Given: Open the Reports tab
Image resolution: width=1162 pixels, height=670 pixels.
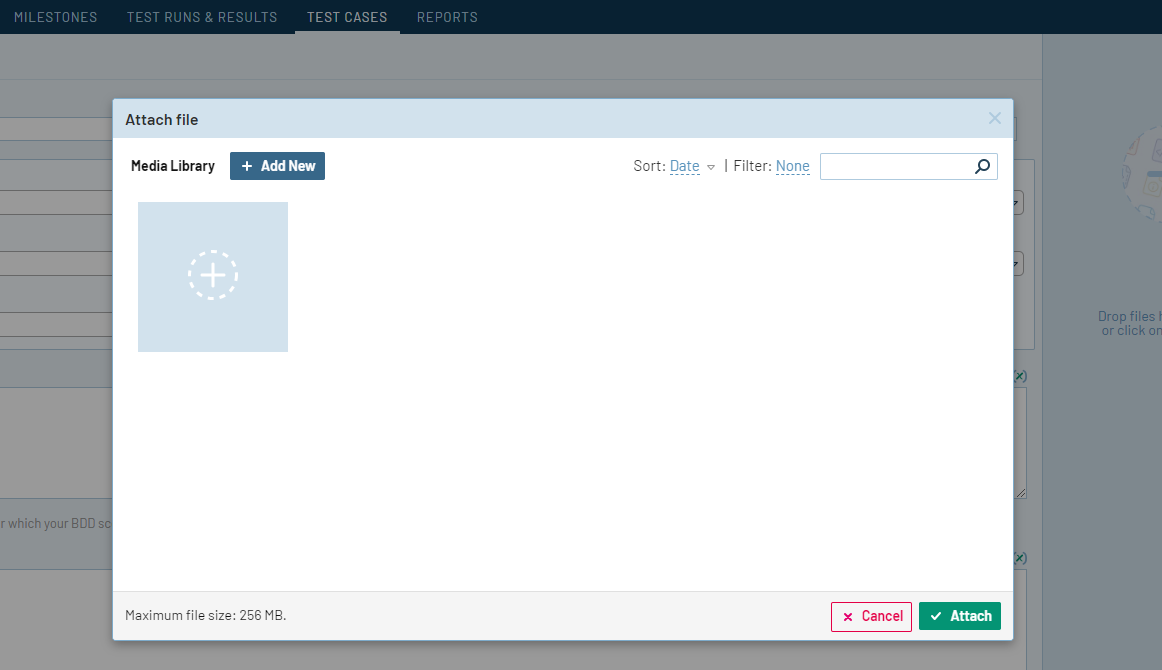Looking at the screenshot, I should point(447,17).
